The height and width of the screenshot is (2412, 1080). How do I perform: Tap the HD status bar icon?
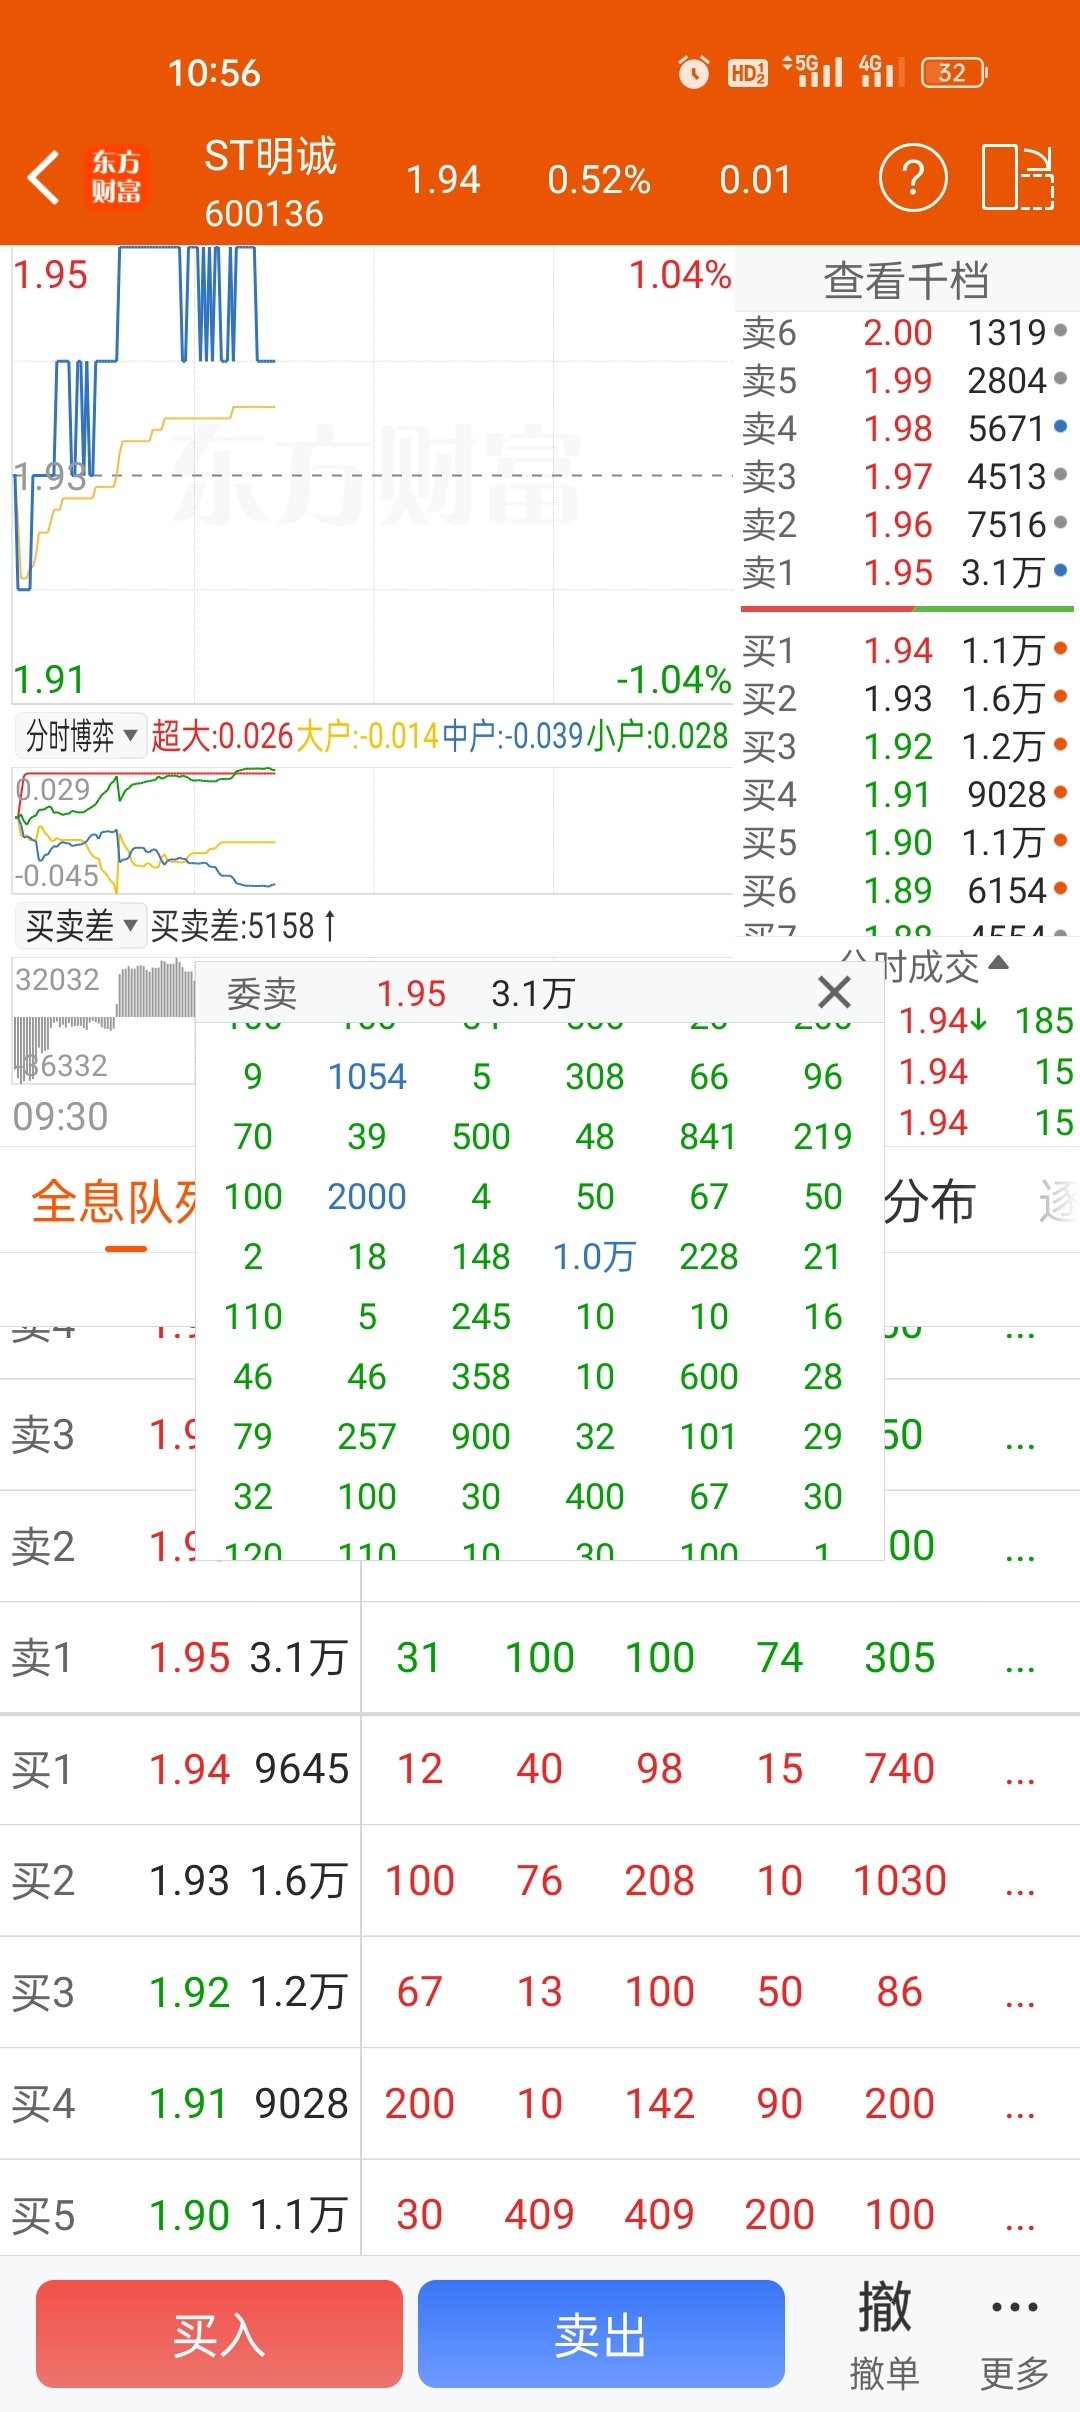click(x=747, y=72)
